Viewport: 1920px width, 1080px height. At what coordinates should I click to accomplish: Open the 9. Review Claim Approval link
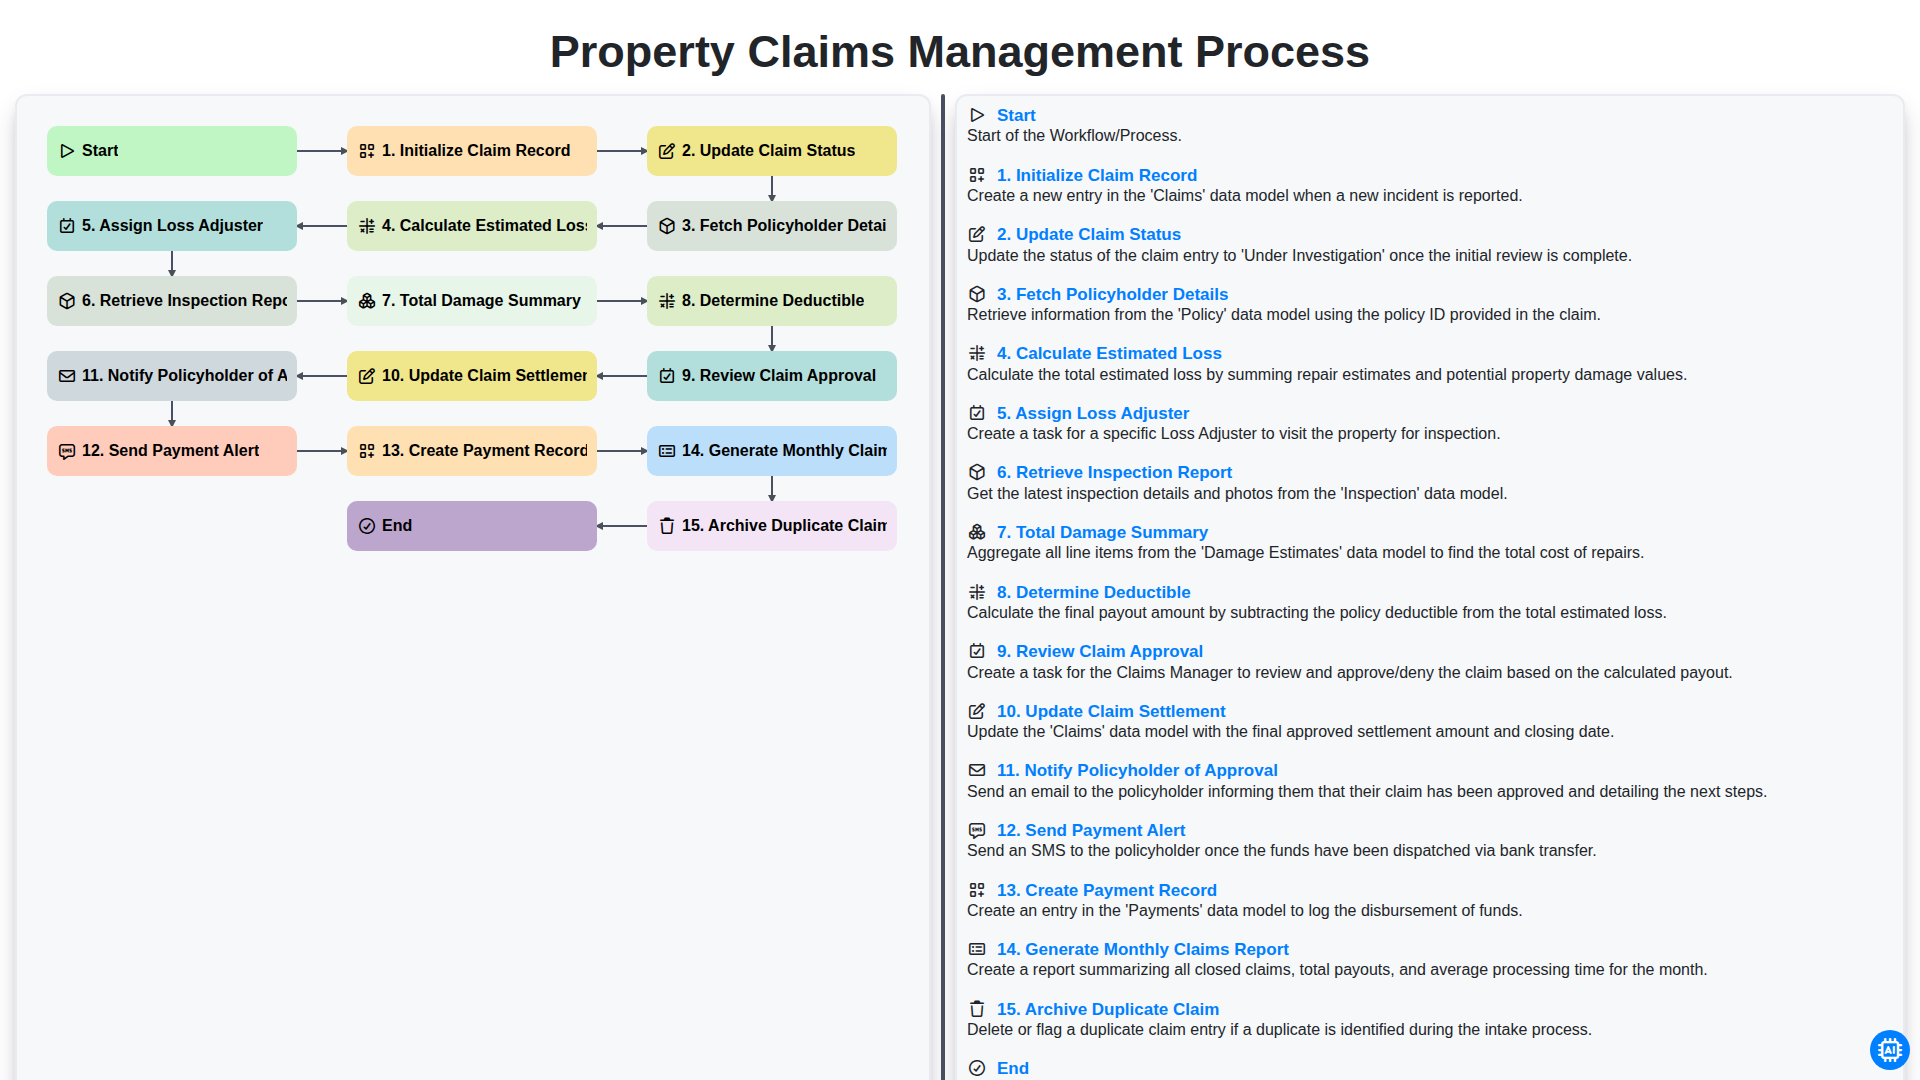pos(1100,651)
